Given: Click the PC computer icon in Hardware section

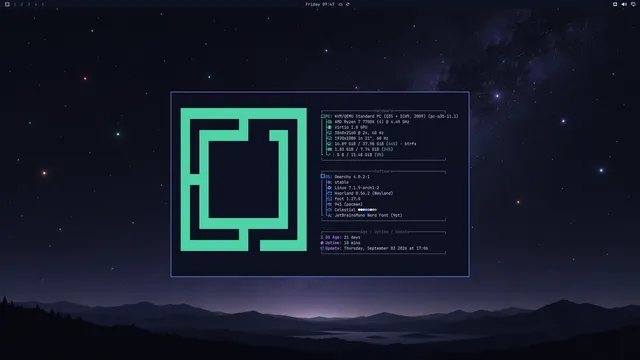Looking at the screenshot, I should tap(323, 116).
